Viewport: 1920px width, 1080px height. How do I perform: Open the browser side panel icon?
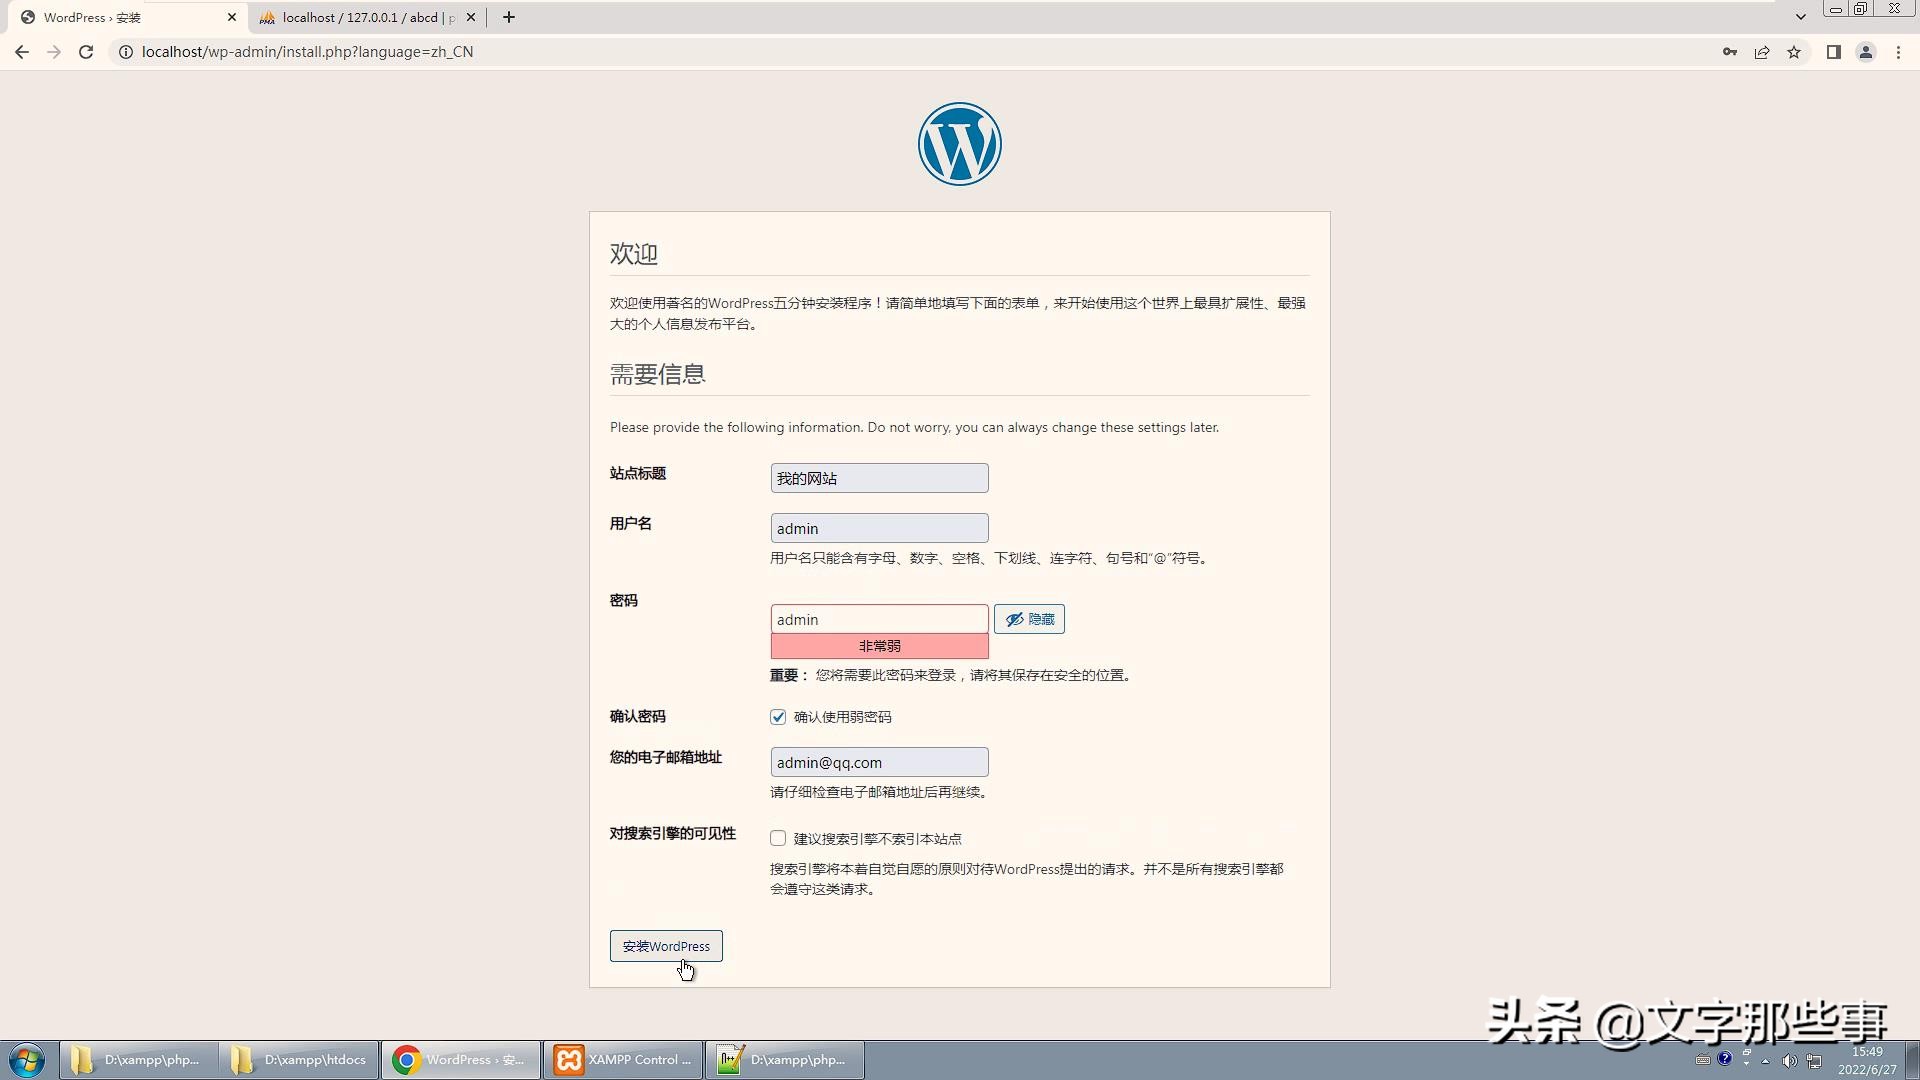[1834, 52]
